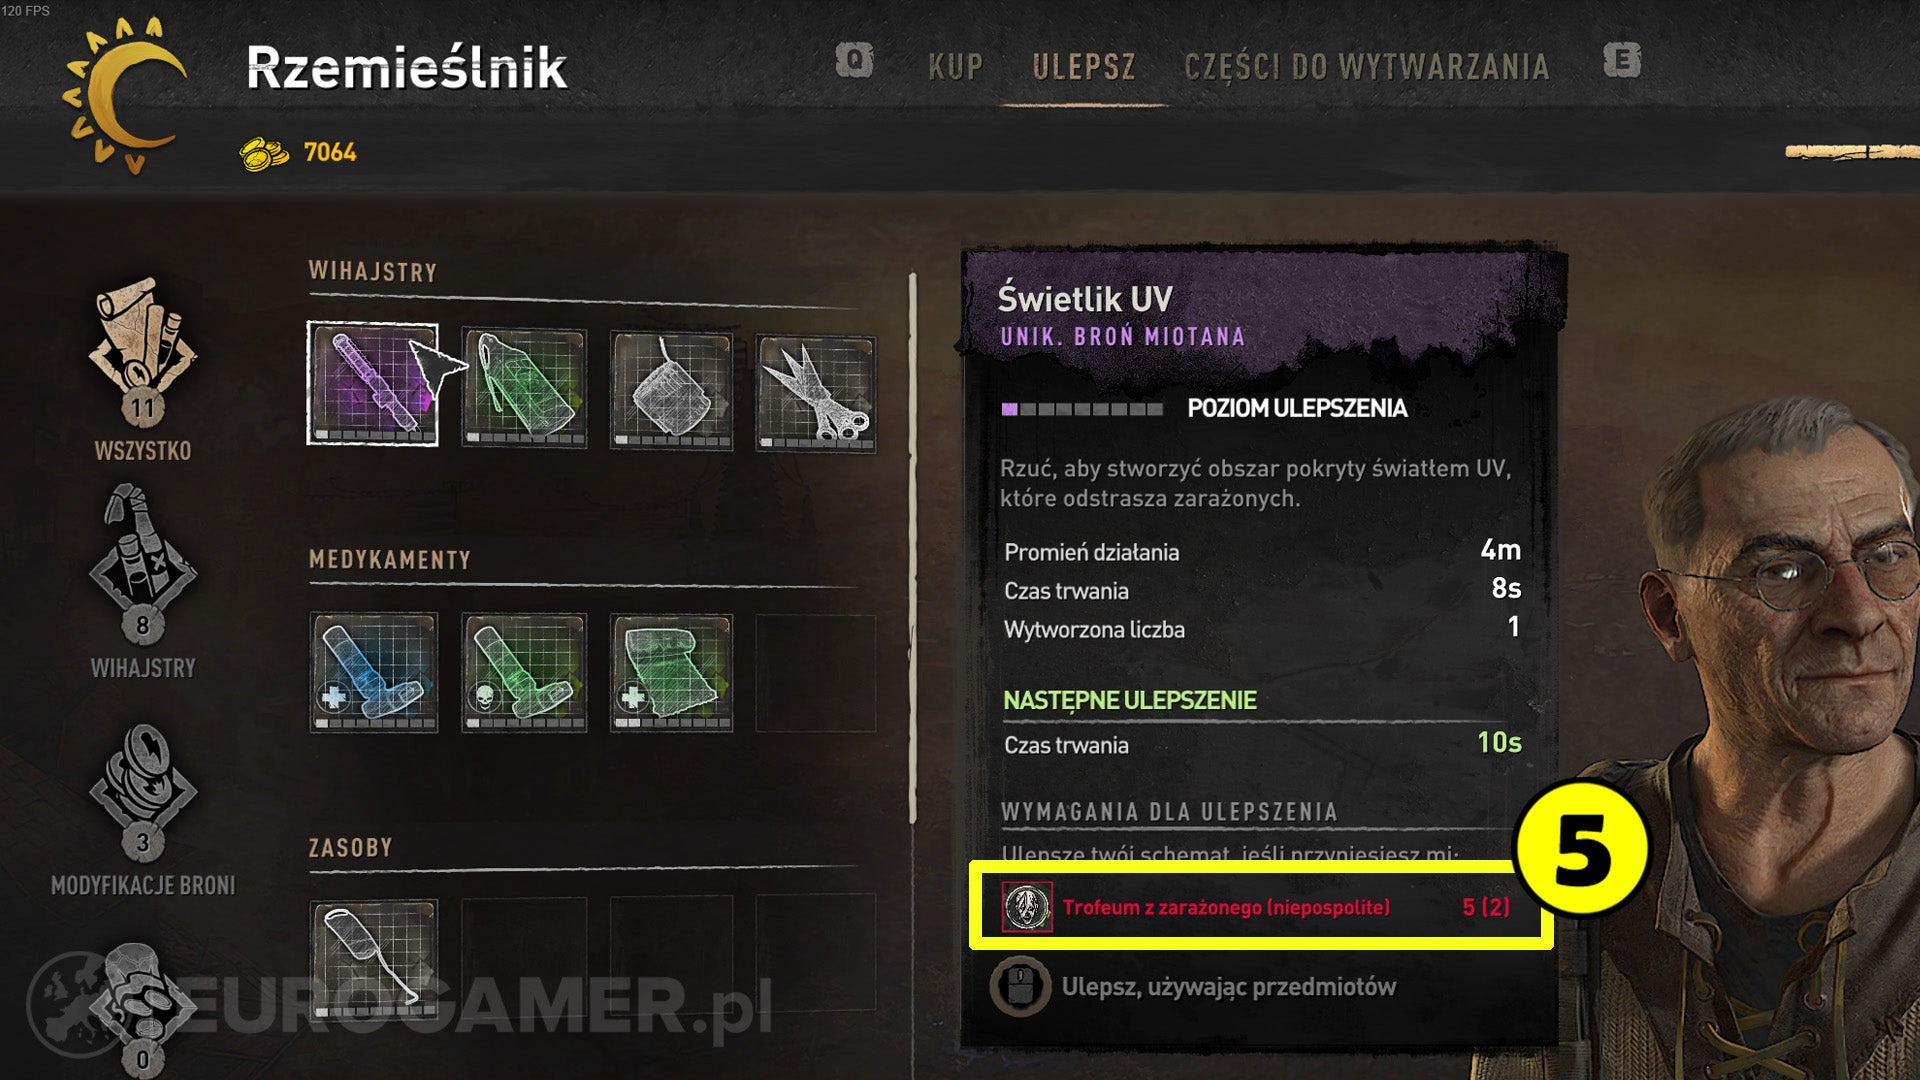
Task: Click the Poziom ulepszenia level bar
Action: pyautogui.click(x=1082, y=409)
